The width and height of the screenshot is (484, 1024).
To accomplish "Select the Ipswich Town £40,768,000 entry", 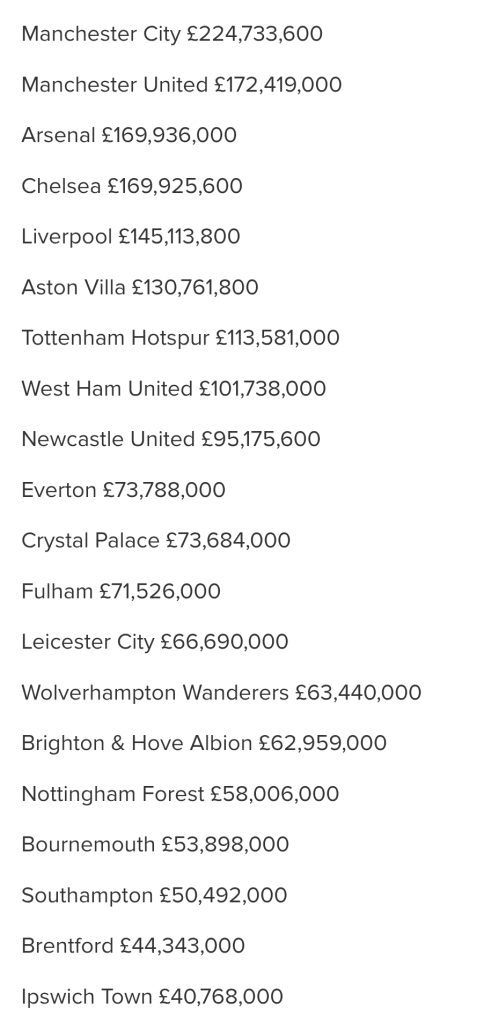I will point(152,997).
